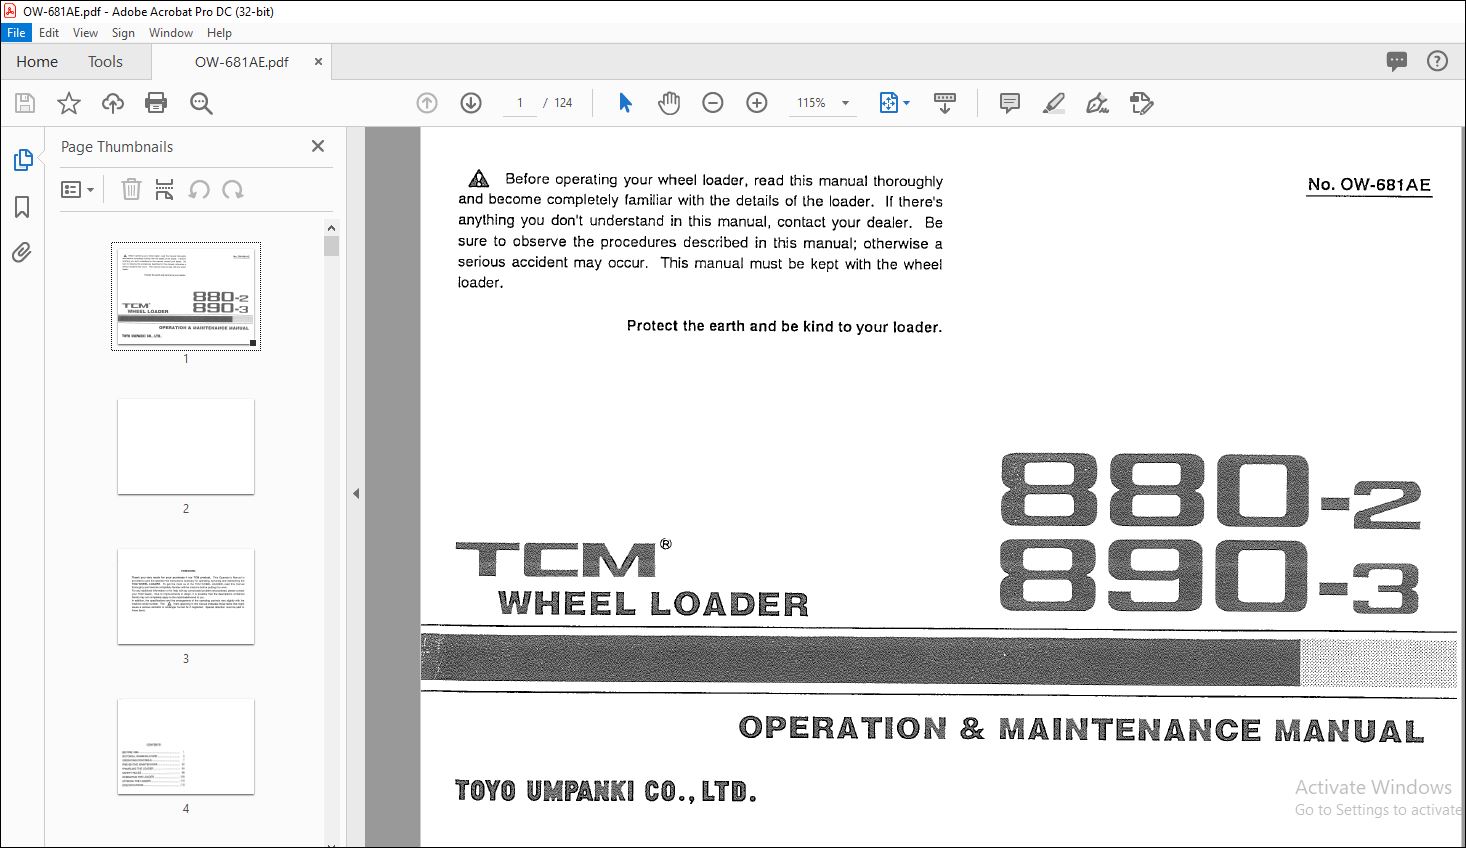Screen dimensions: 1466x848
Task: Open the Help menu
Action: coord(219,32)
